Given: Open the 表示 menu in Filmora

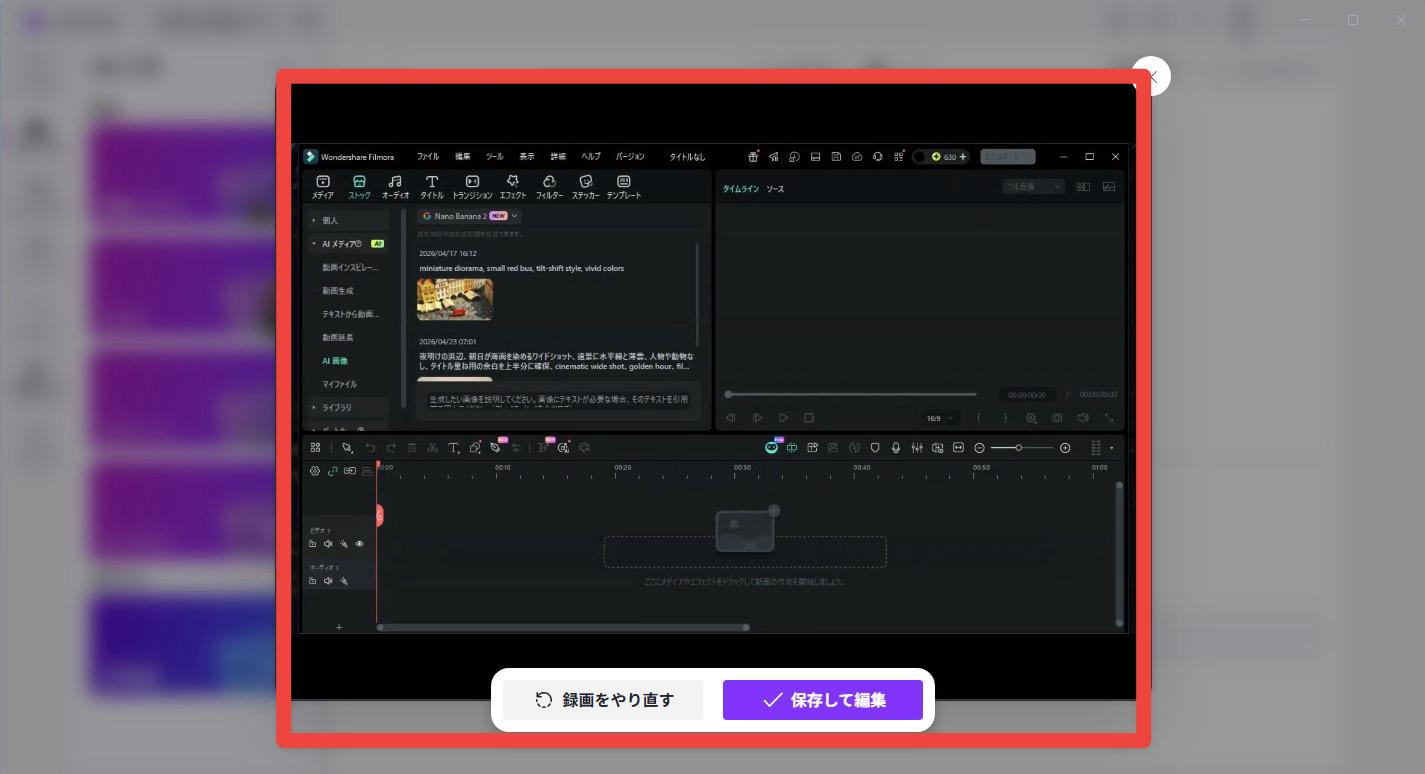Looking at the screenshot, I should click(x=527, y=157).
